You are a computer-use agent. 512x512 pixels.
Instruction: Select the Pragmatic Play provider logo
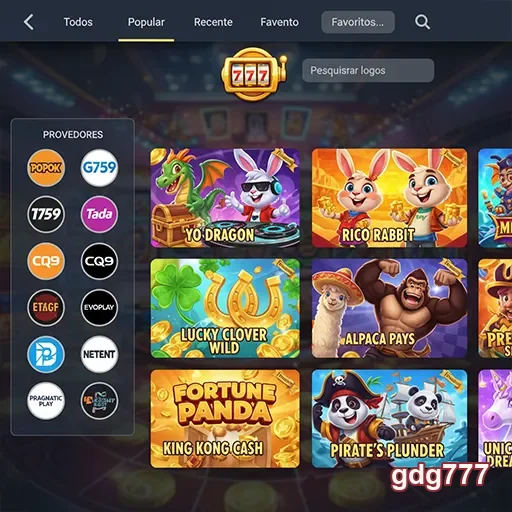click(x=46, y=401)
